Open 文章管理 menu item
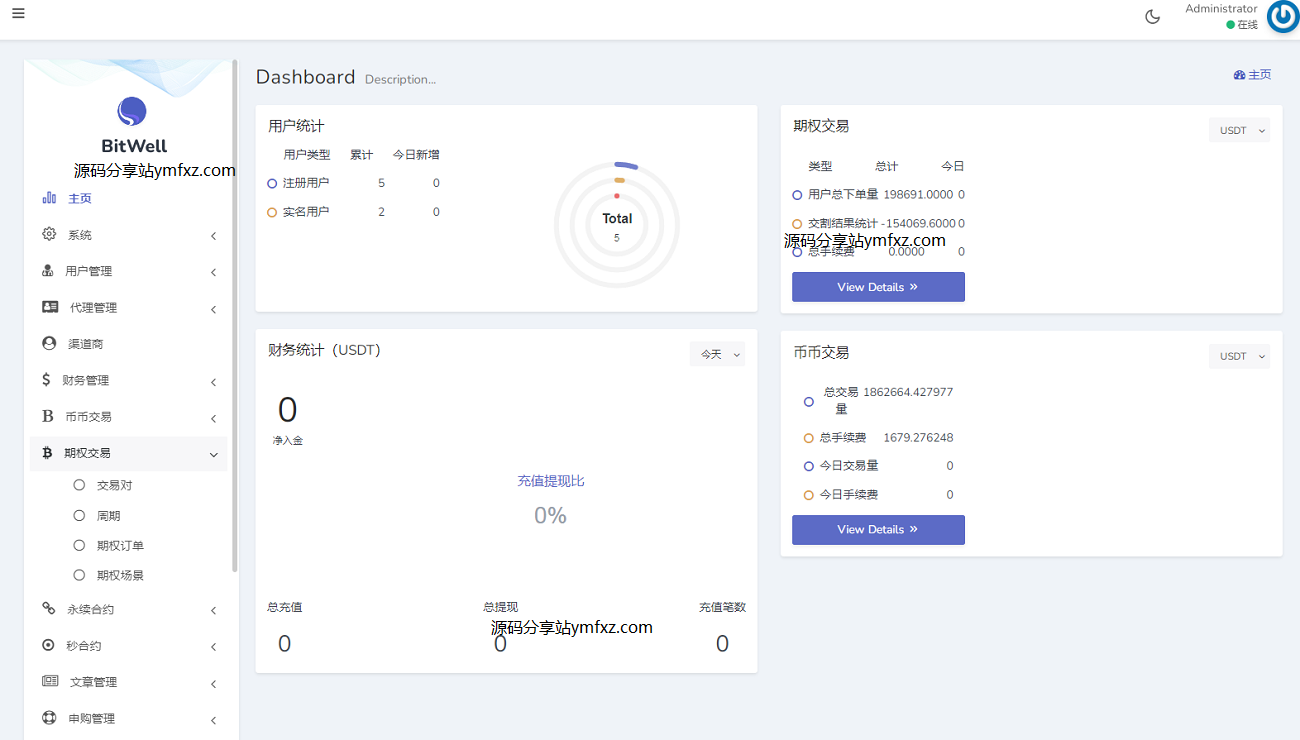 click(93, 682)
